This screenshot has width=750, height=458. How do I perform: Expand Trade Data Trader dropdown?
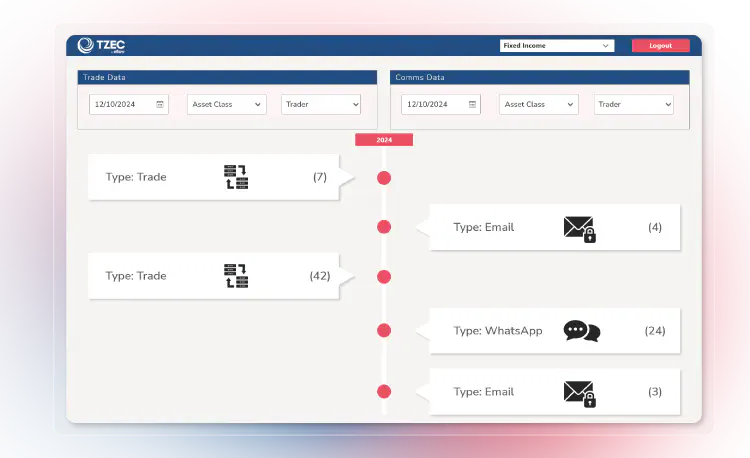pyautogui.click(x=322, y=104)
